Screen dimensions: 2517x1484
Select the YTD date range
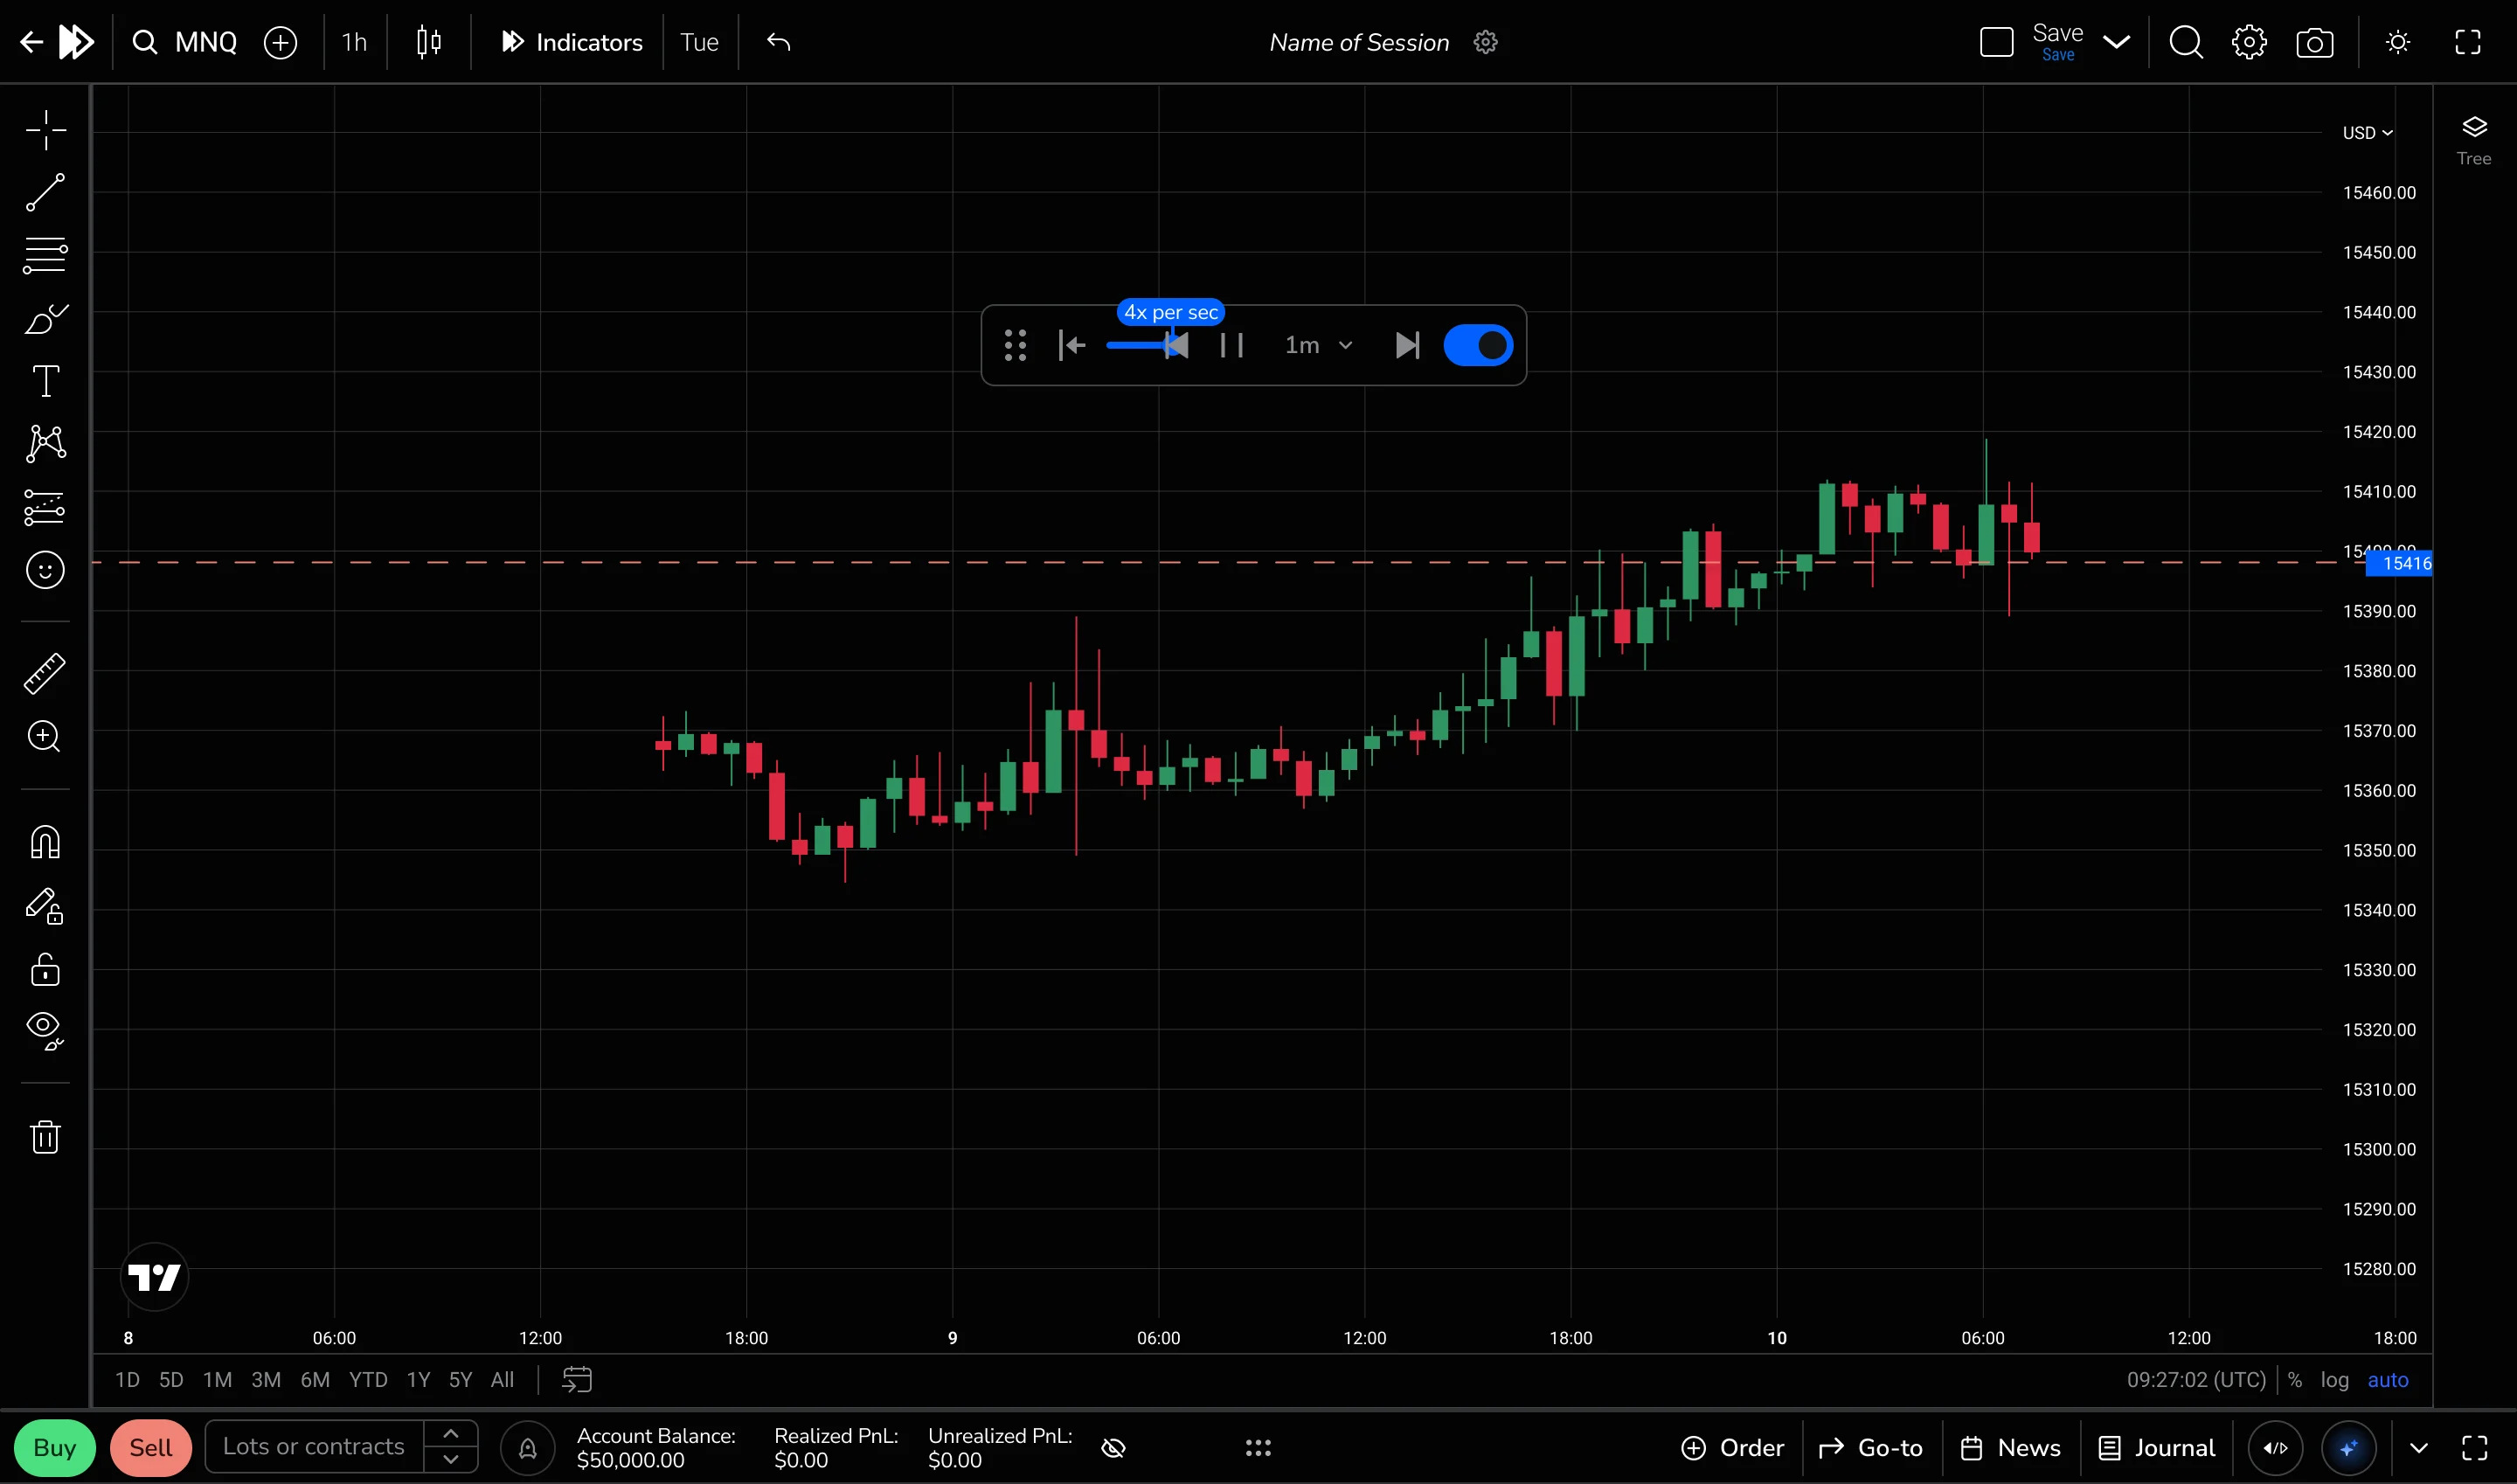[x=368, y=1380]
